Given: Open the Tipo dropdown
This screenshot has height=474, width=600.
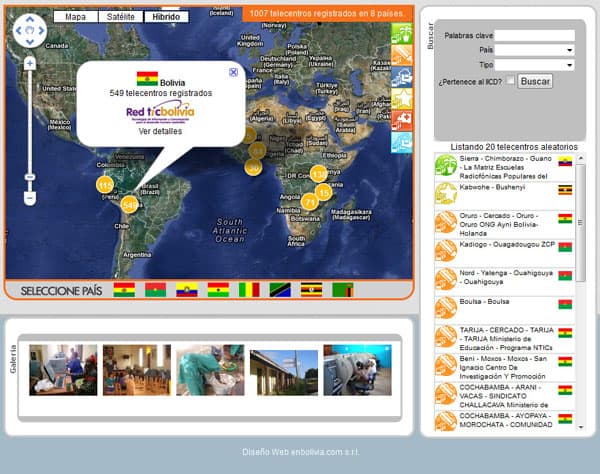Looking at the screenshot, I should [535, 65].
